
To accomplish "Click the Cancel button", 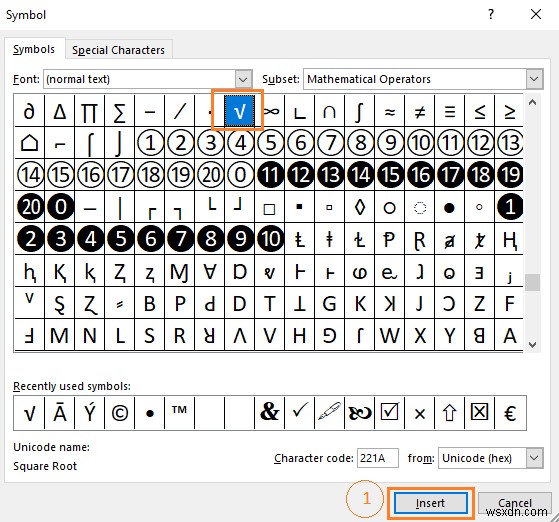I will 514,503.
